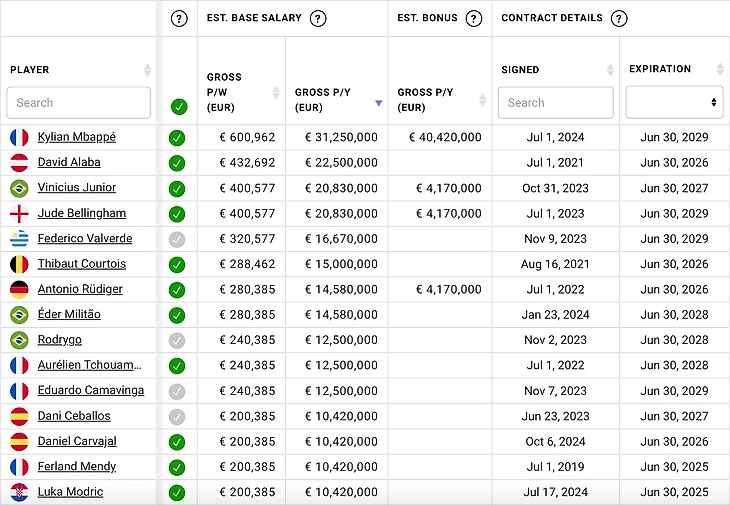Click the Player search input field
Screen dimensions: 730x505
coord(78,103)
